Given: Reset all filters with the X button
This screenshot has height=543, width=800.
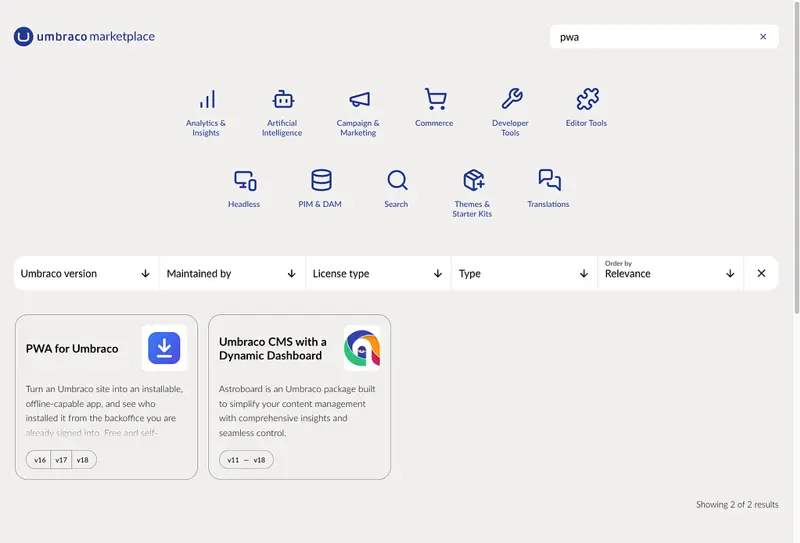Looking at the screenshot, I should 761,274.
